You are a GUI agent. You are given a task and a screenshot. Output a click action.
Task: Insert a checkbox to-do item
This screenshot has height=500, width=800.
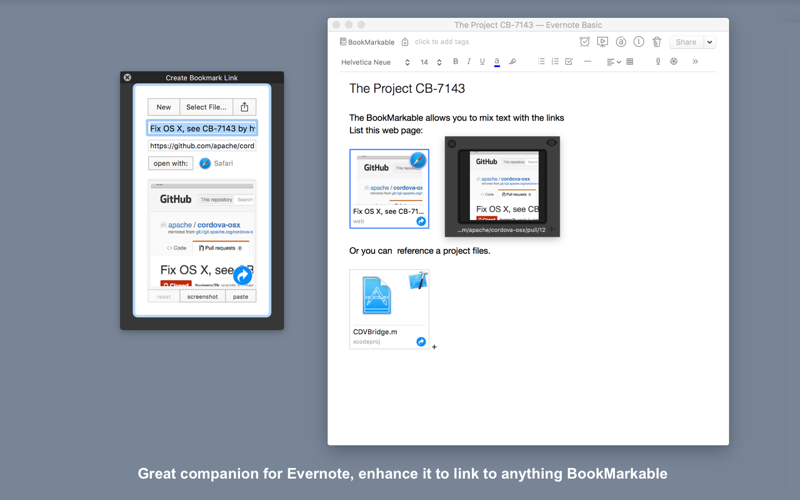point(569,62)
